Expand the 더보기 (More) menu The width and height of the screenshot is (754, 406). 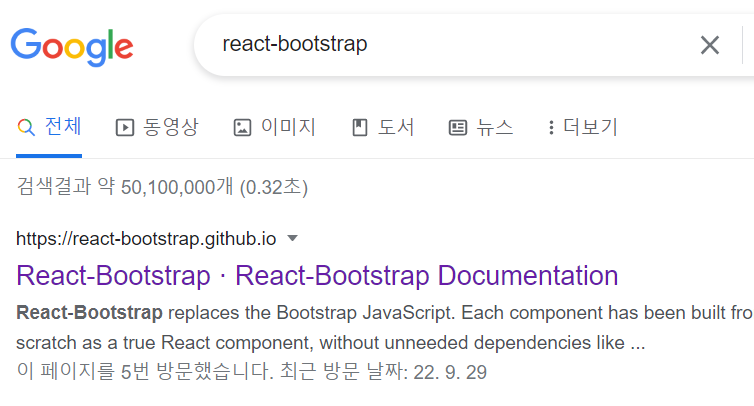583,127
